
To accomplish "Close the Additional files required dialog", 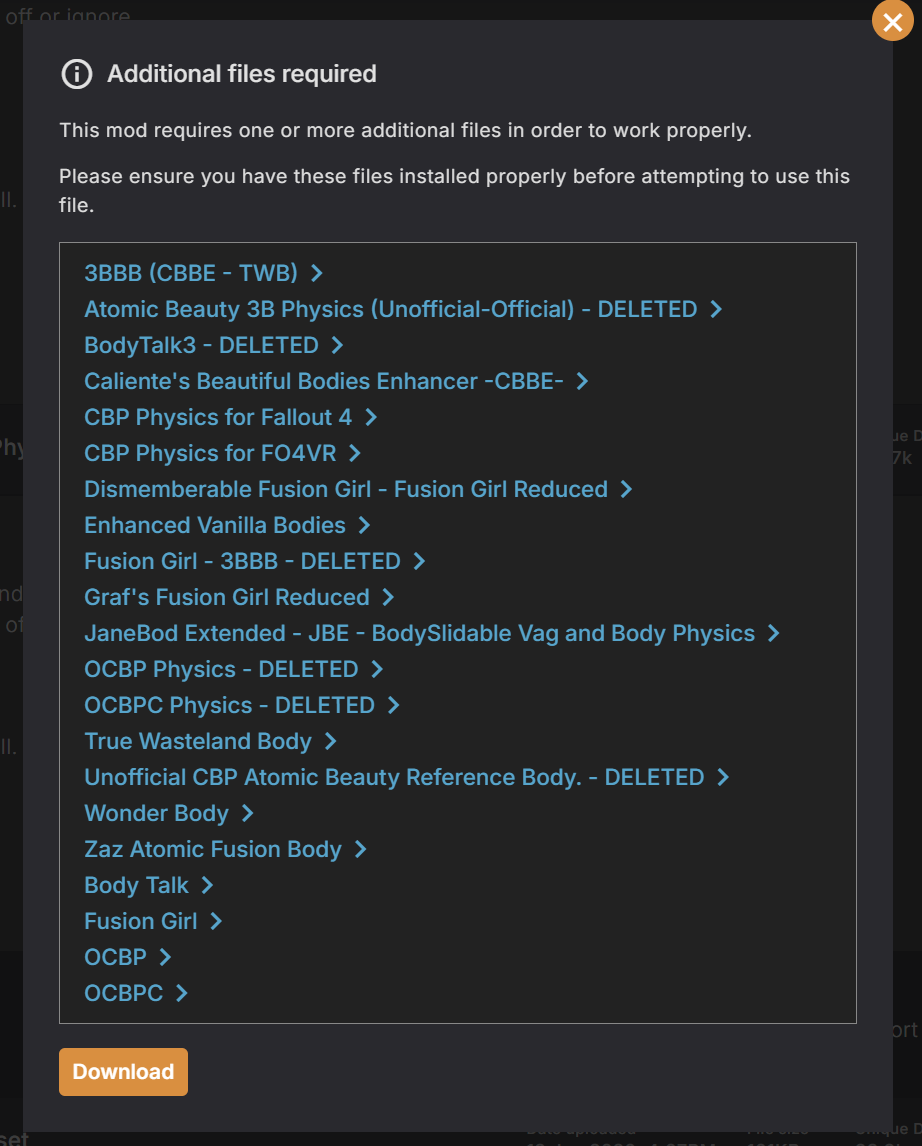I will (x=892, y=22).
